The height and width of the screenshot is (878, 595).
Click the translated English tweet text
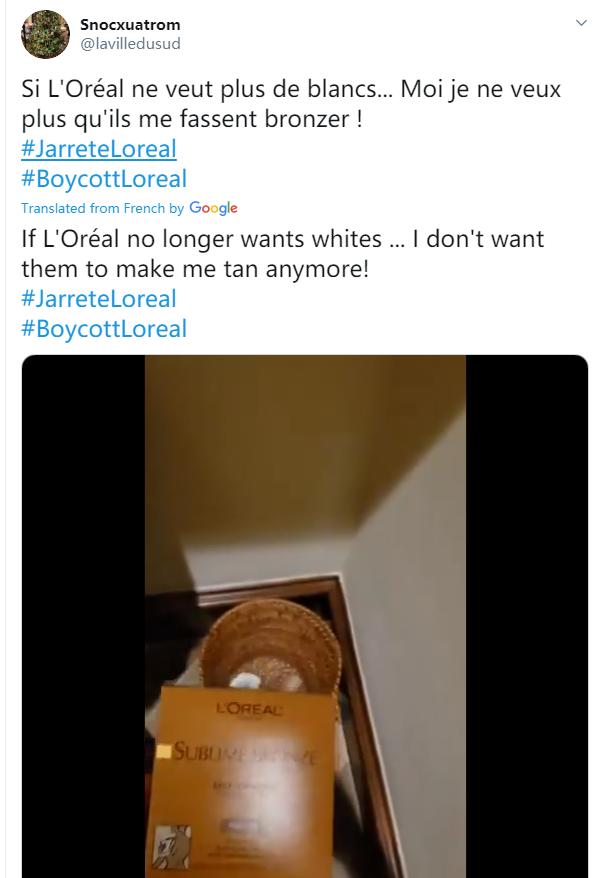pyautogui.click(x=283, y=254)
